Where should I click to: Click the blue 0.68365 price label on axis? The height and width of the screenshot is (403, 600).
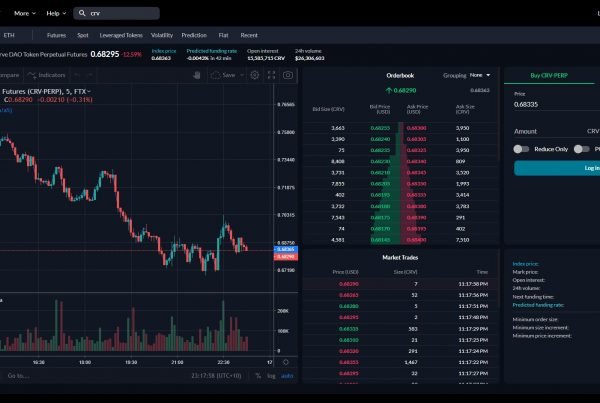(x=285, y=250)
